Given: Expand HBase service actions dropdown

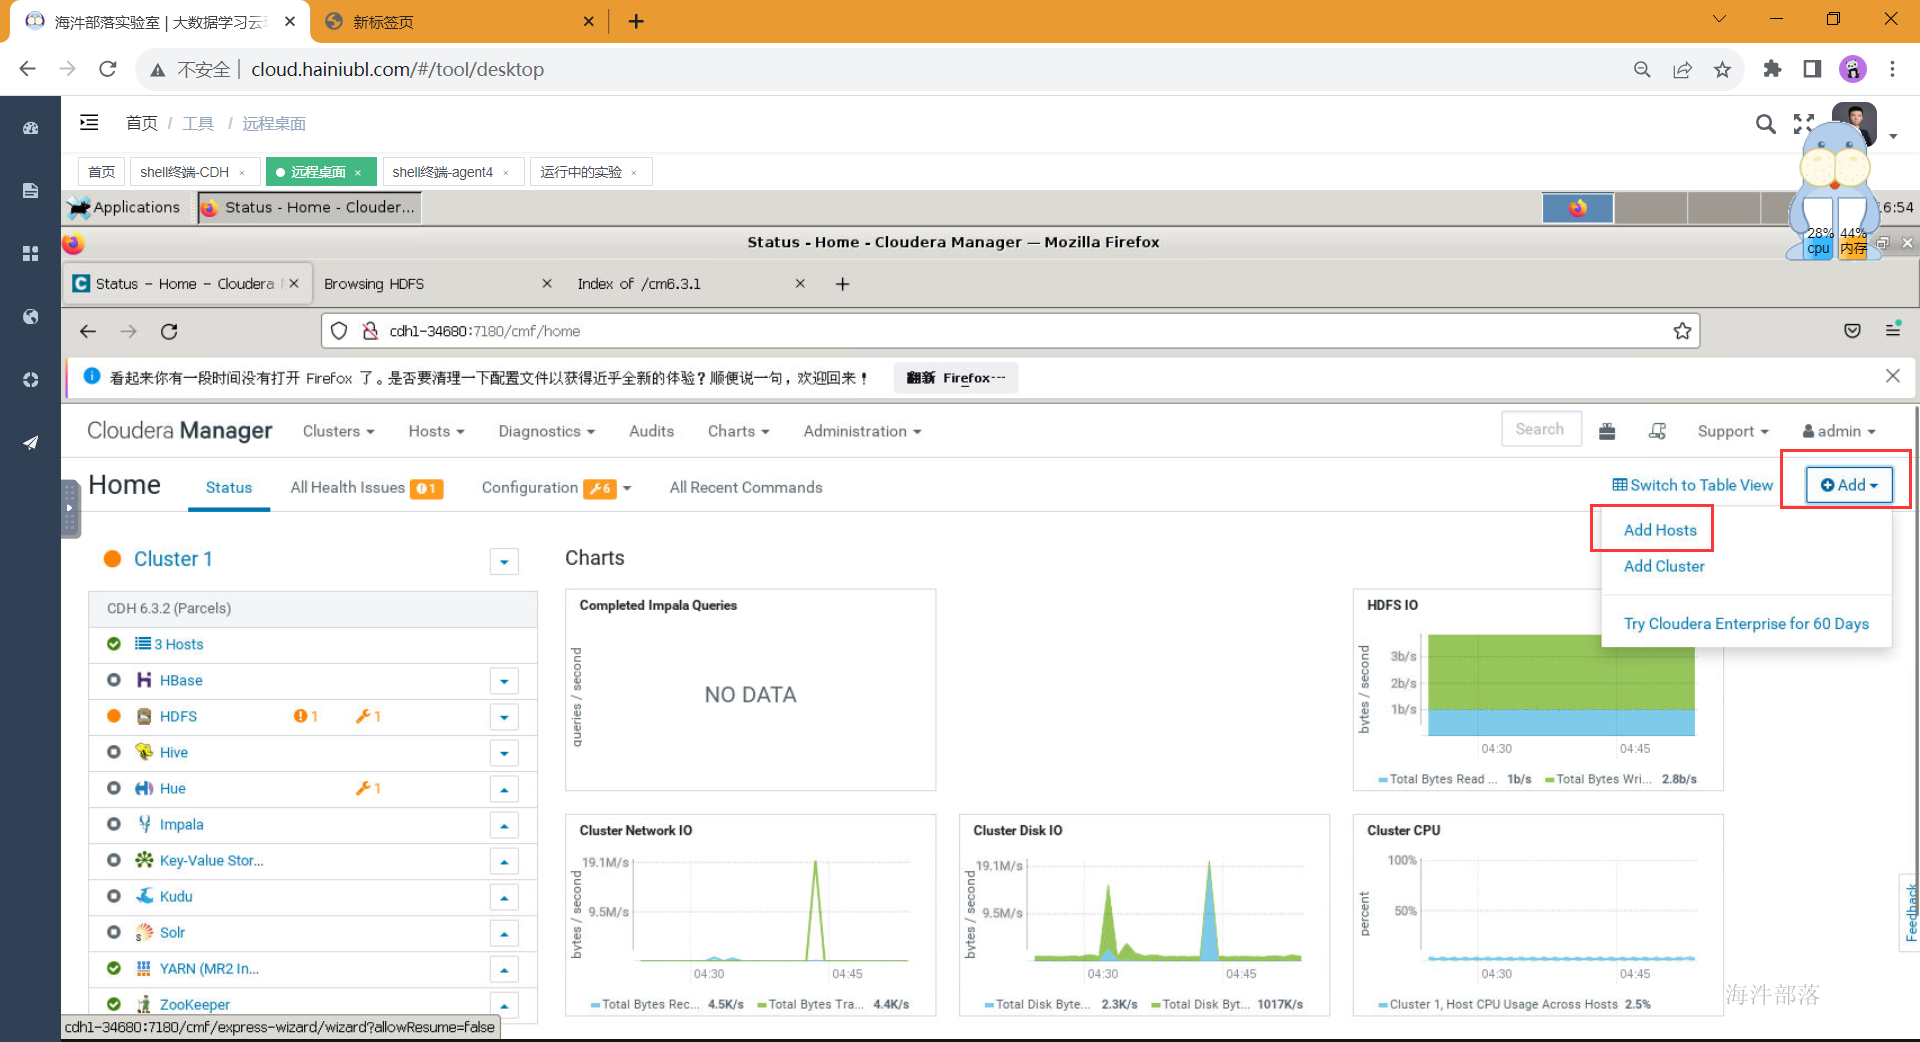Looking at the screenshot, I should (504, 681).
